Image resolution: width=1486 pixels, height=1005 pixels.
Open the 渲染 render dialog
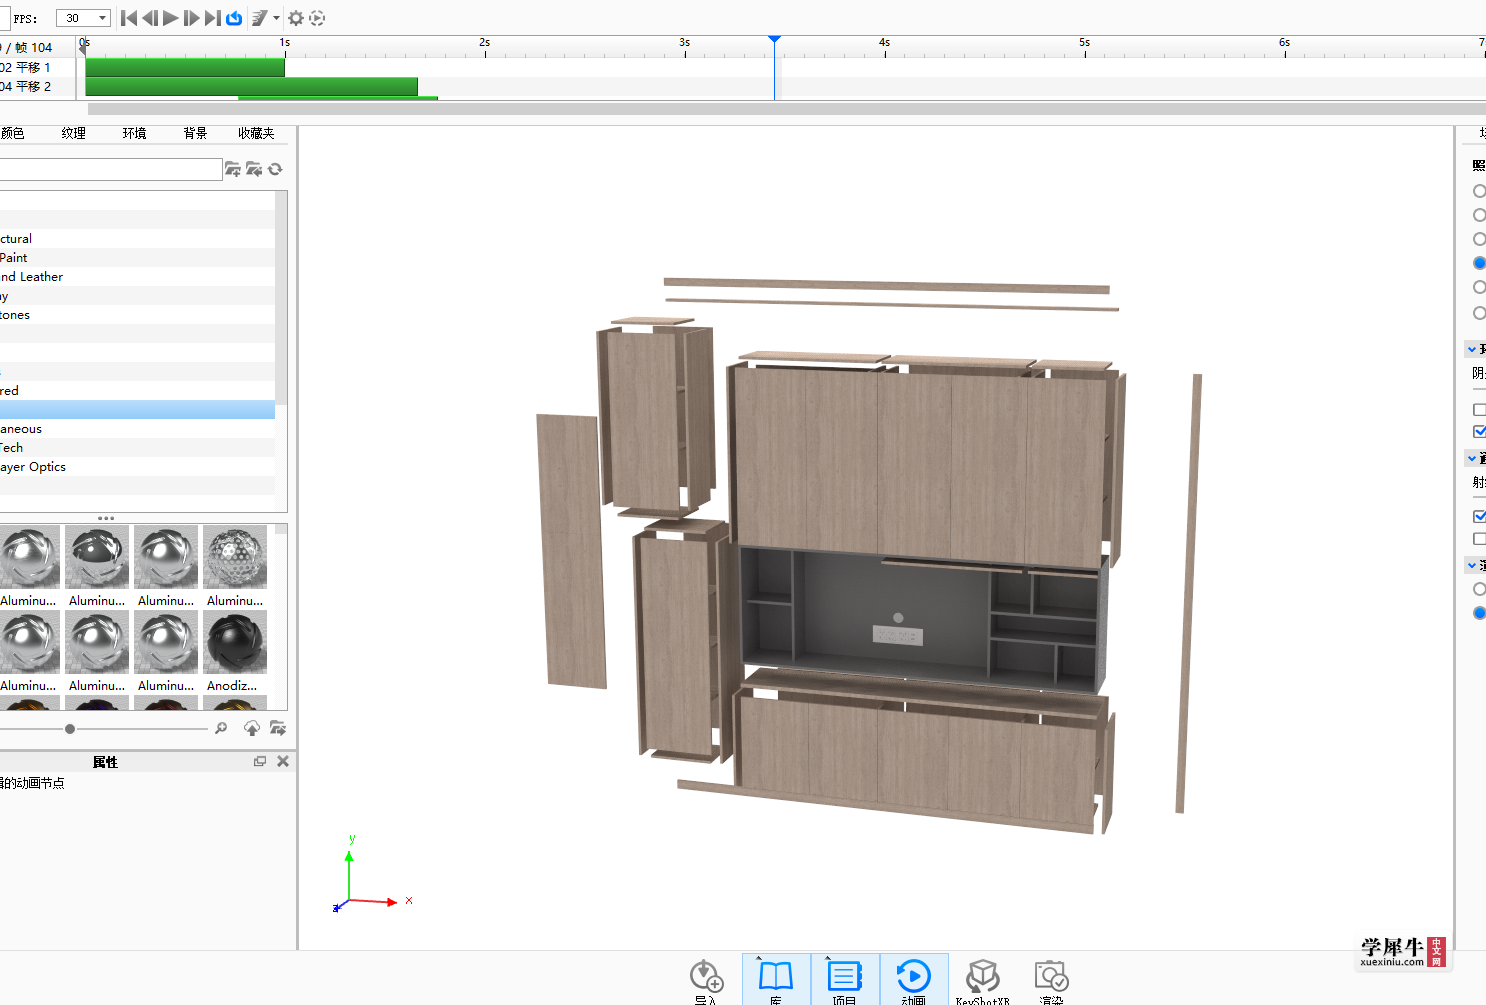pos(1051,980)
